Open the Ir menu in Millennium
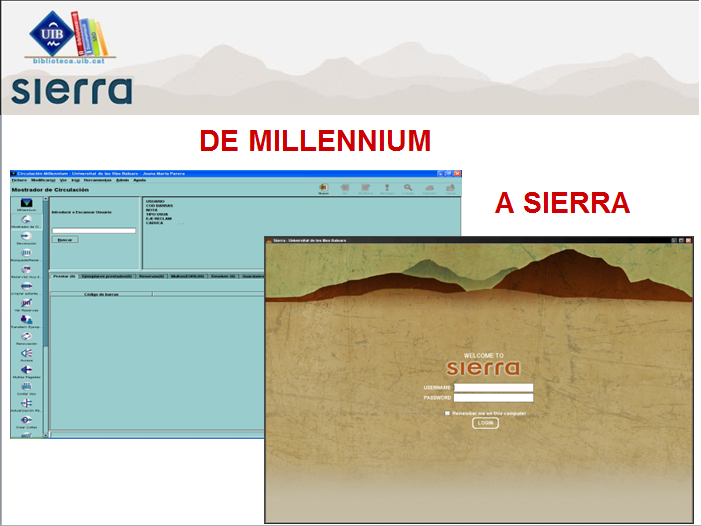This screenshot has height=526, width=701. click(x=76, y=180)
